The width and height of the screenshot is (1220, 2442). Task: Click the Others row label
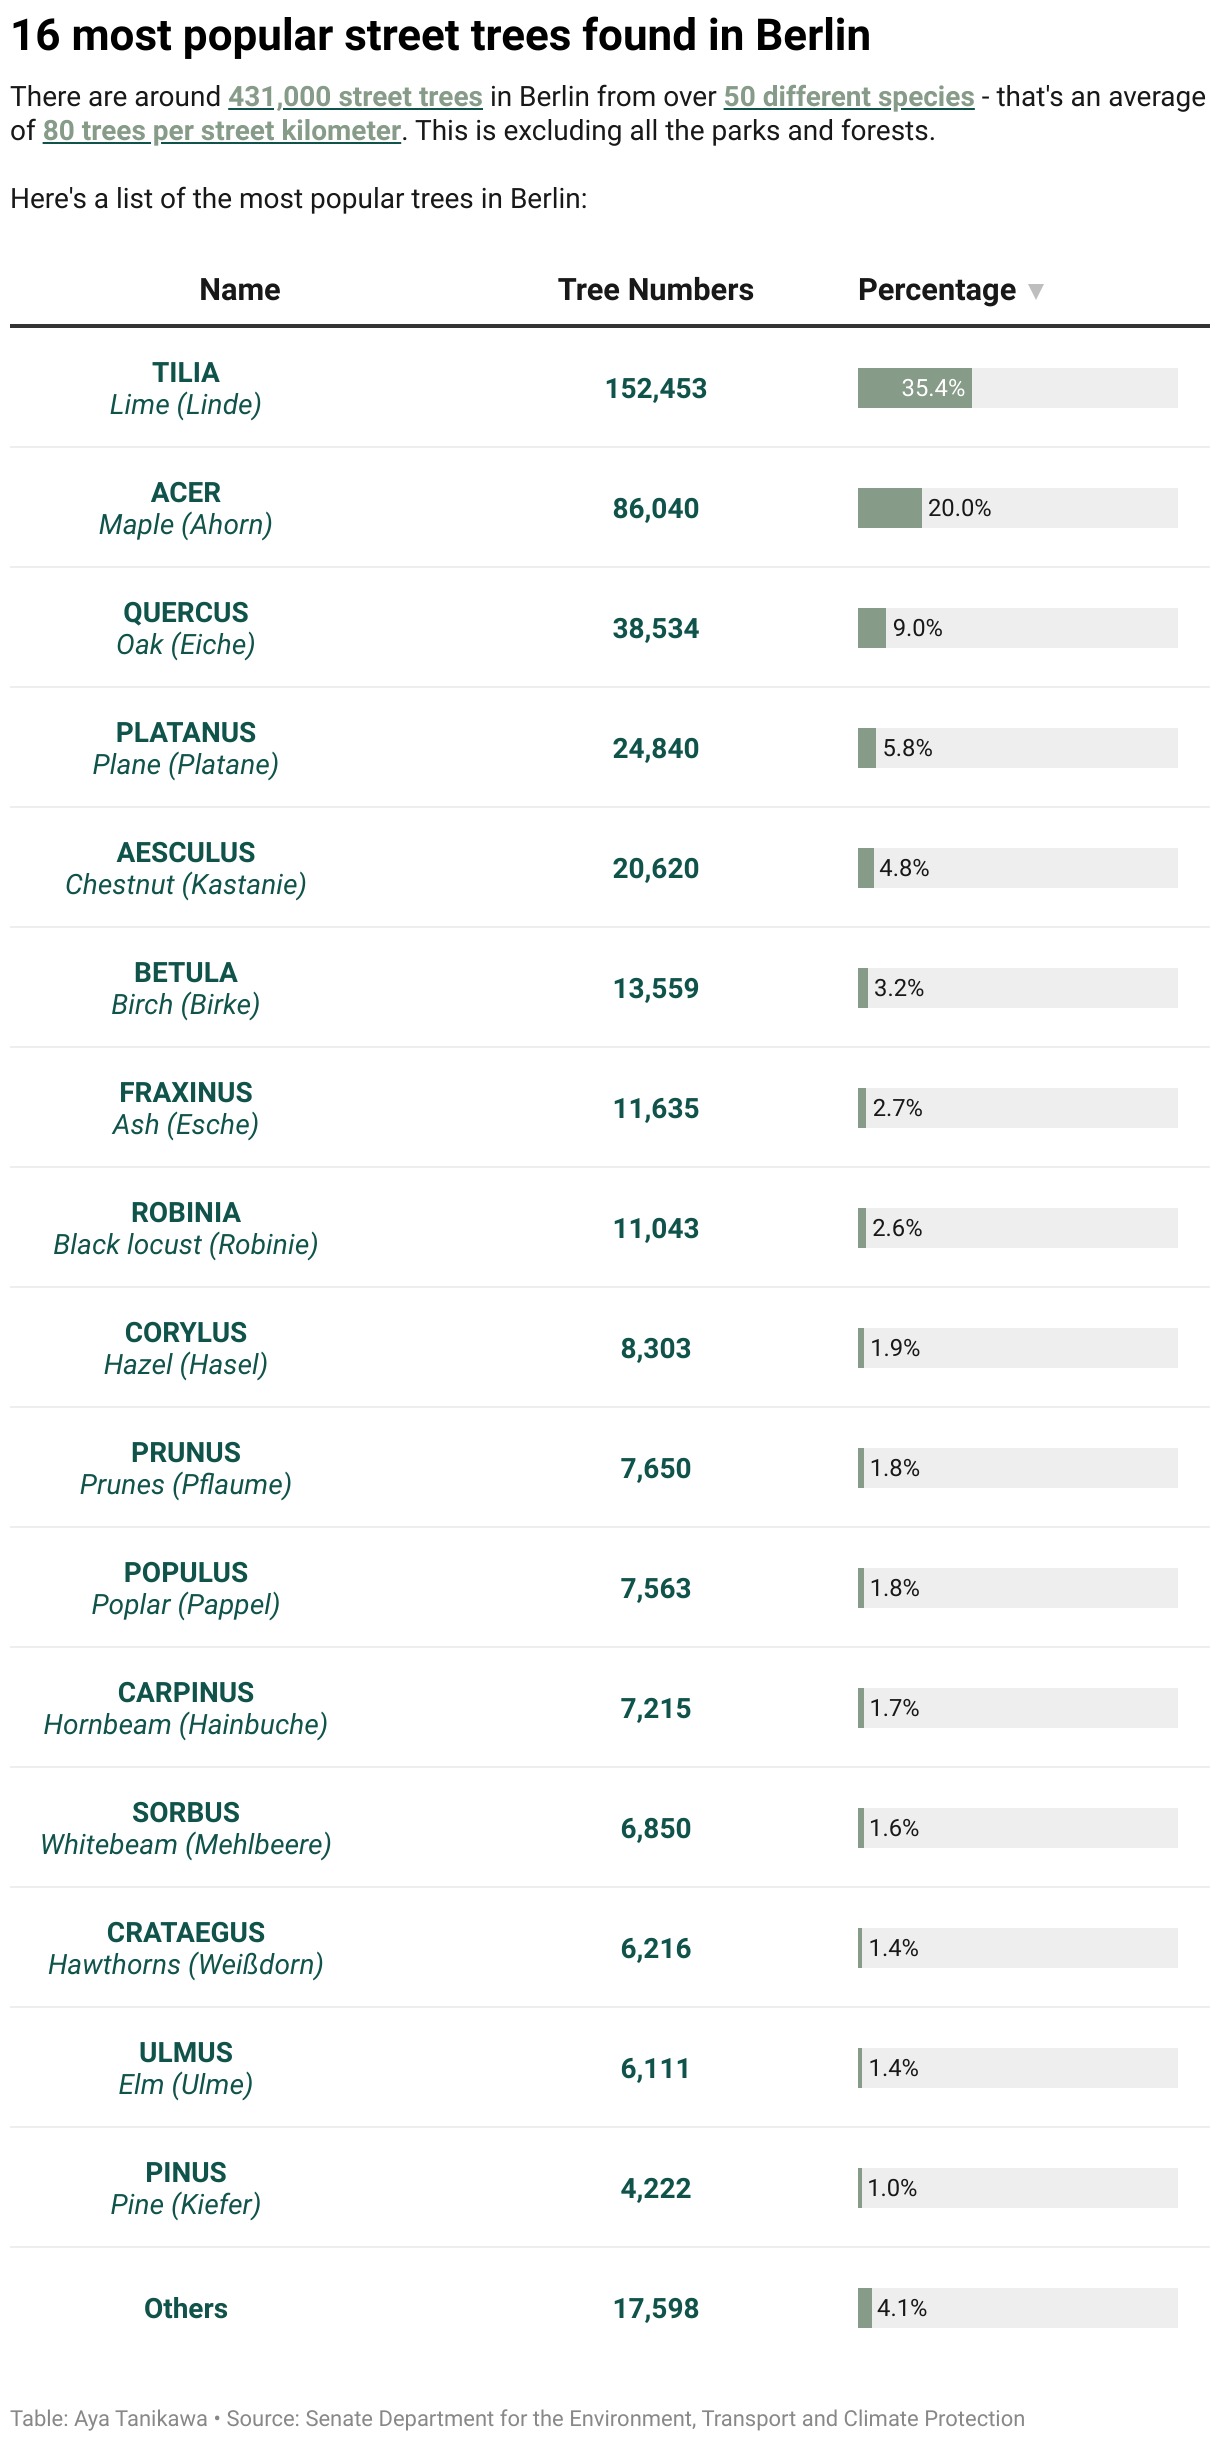(x=186, y=2308)
